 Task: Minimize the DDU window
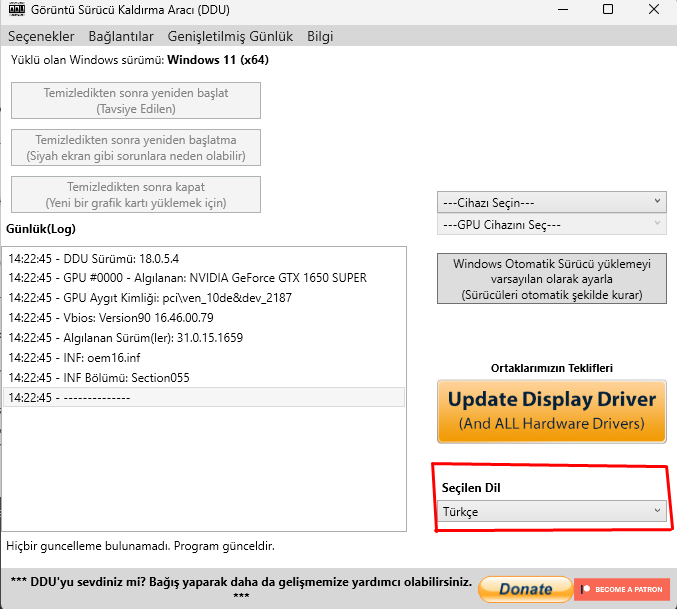563,9
